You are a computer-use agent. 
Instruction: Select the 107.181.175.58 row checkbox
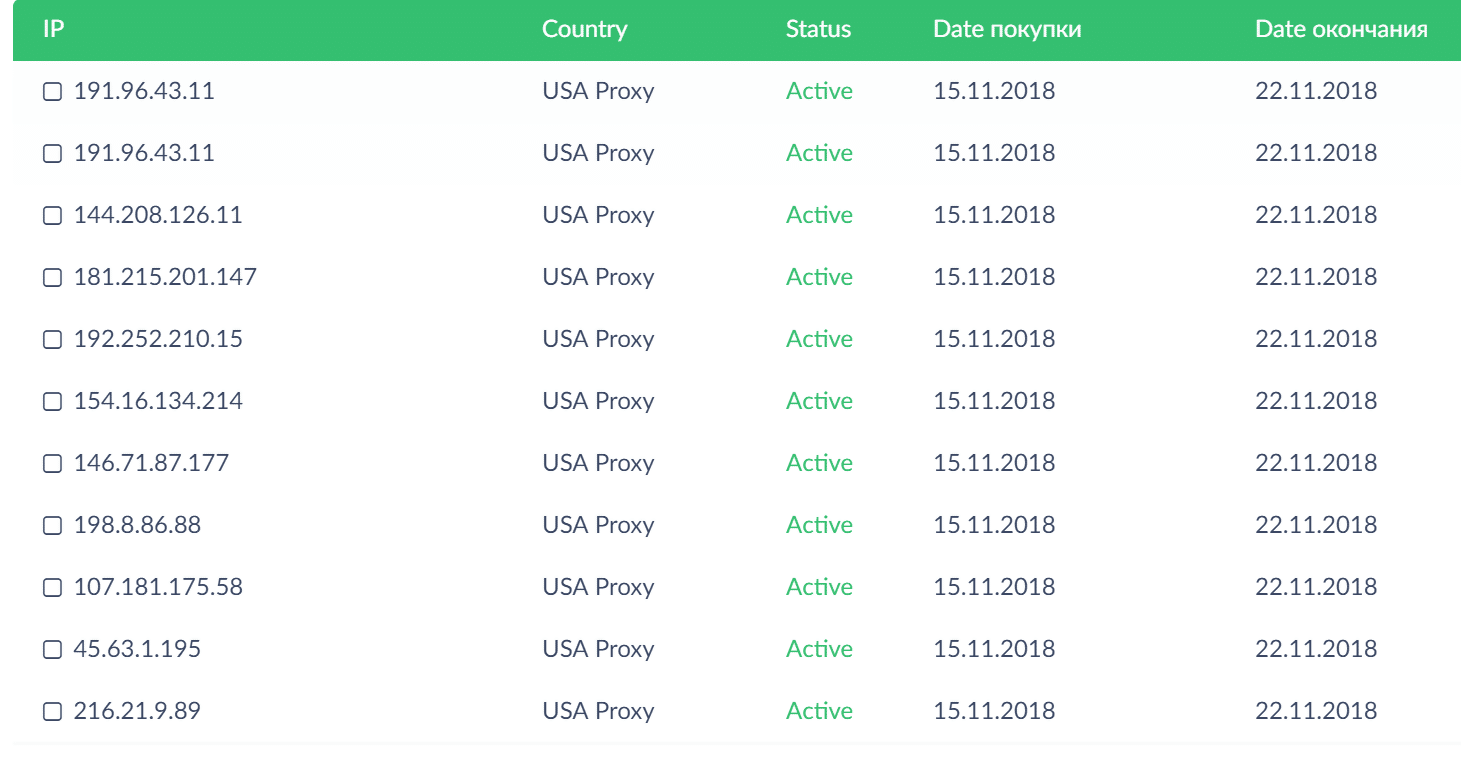[x=52, y=588]
